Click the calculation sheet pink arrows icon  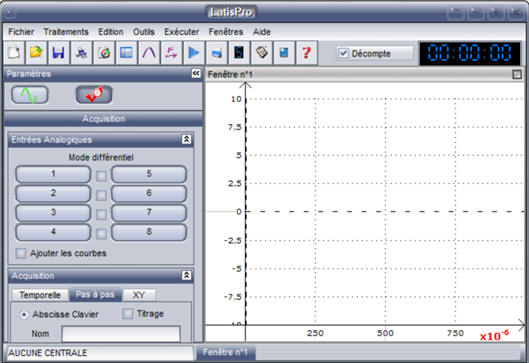[x=171, y=53]
